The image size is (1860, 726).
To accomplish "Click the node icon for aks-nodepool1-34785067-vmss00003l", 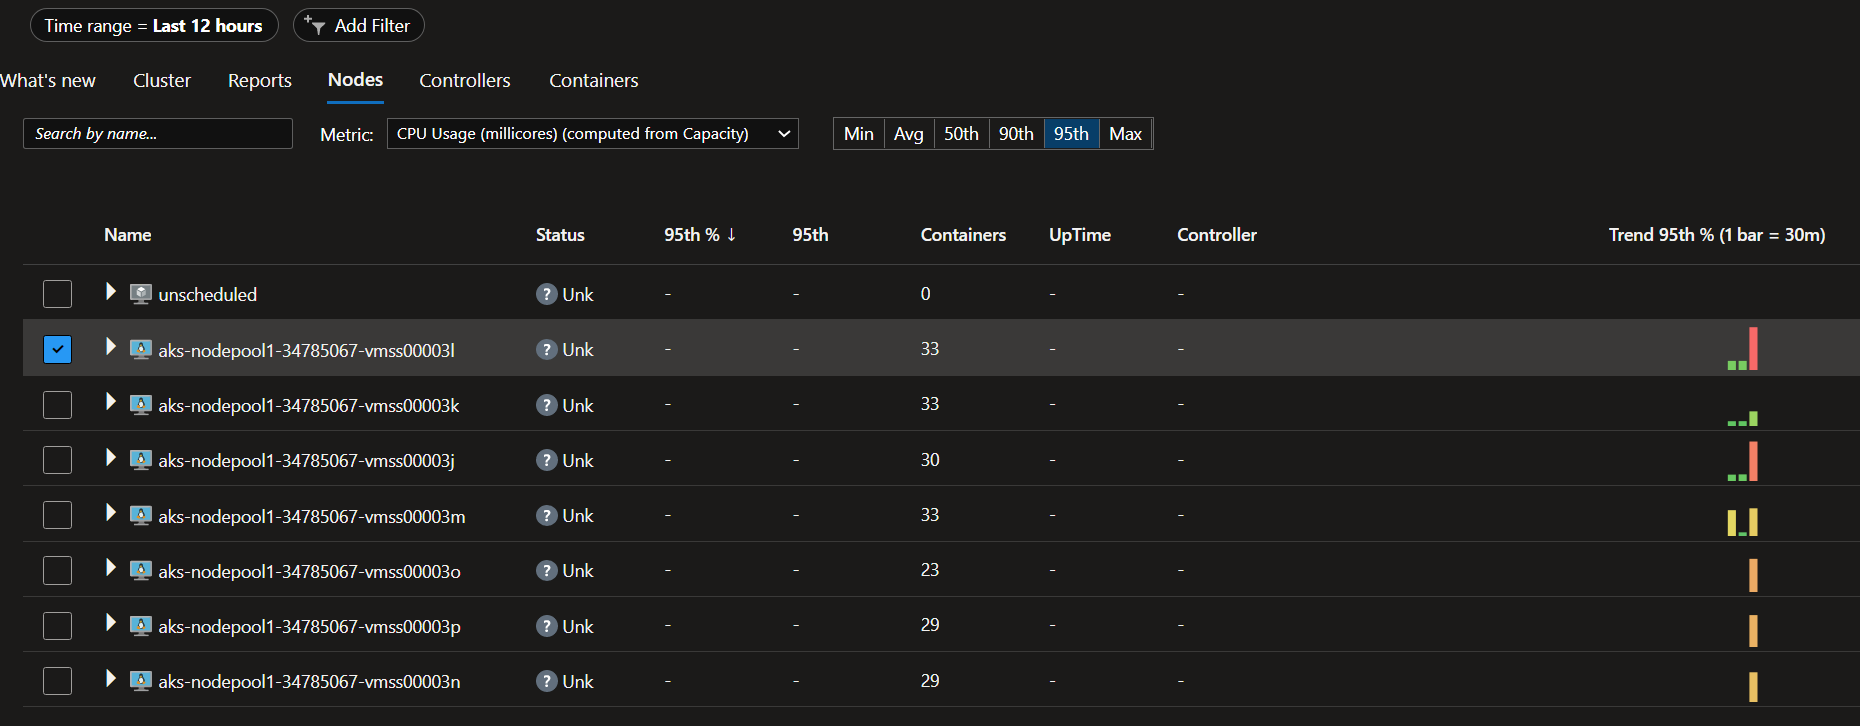I will click(x=141, y=349).
